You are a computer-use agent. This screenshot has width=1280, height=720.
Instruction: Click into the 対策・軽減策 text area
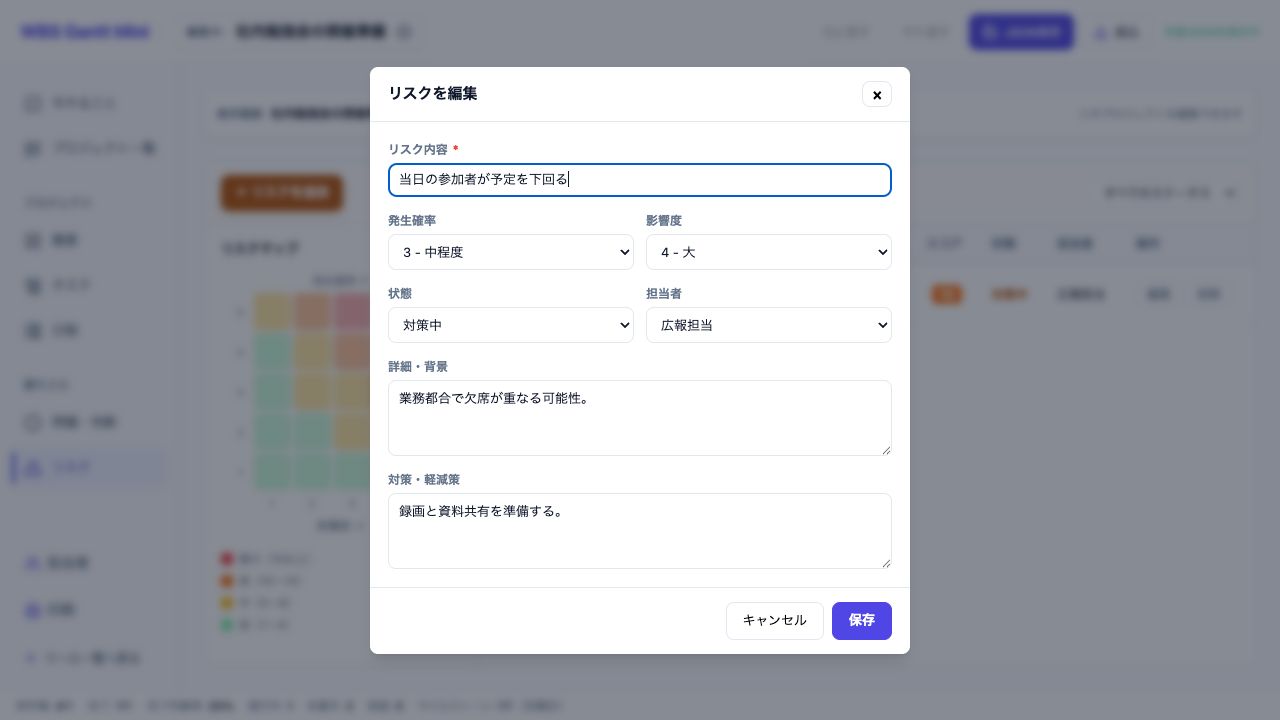(640, 531)
